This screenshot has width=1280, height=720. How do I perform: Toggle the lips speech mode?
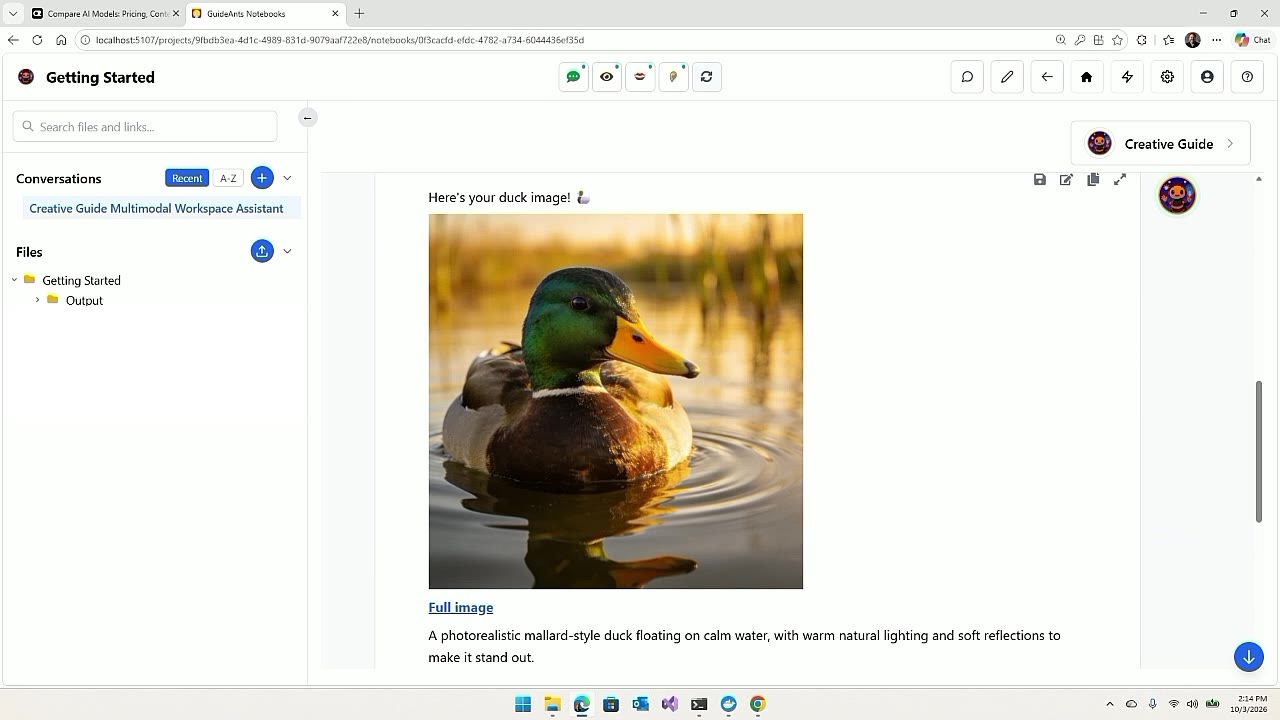coord(640,77)
